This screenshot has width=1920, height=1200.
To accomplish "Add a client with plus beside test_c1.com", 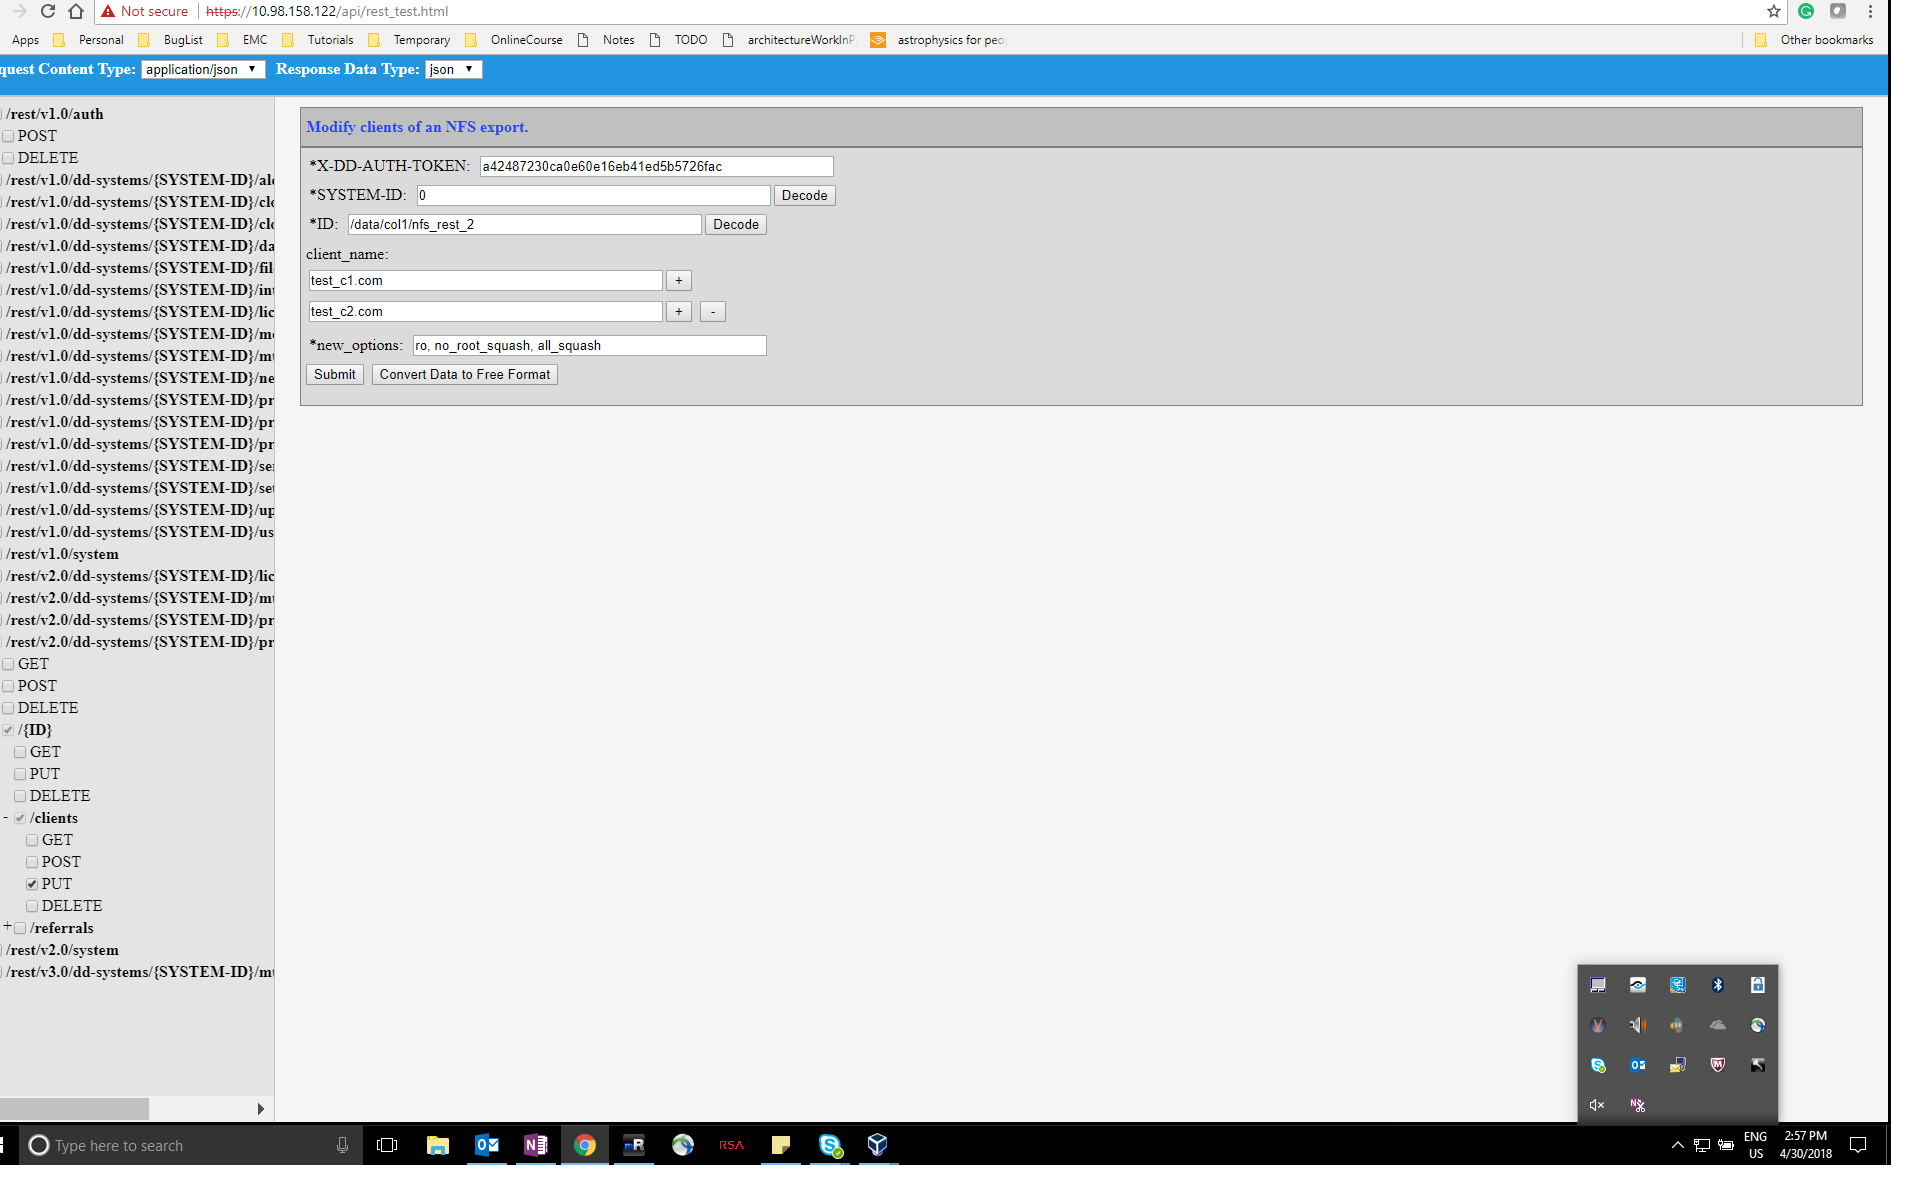I will tap(678, 280).
